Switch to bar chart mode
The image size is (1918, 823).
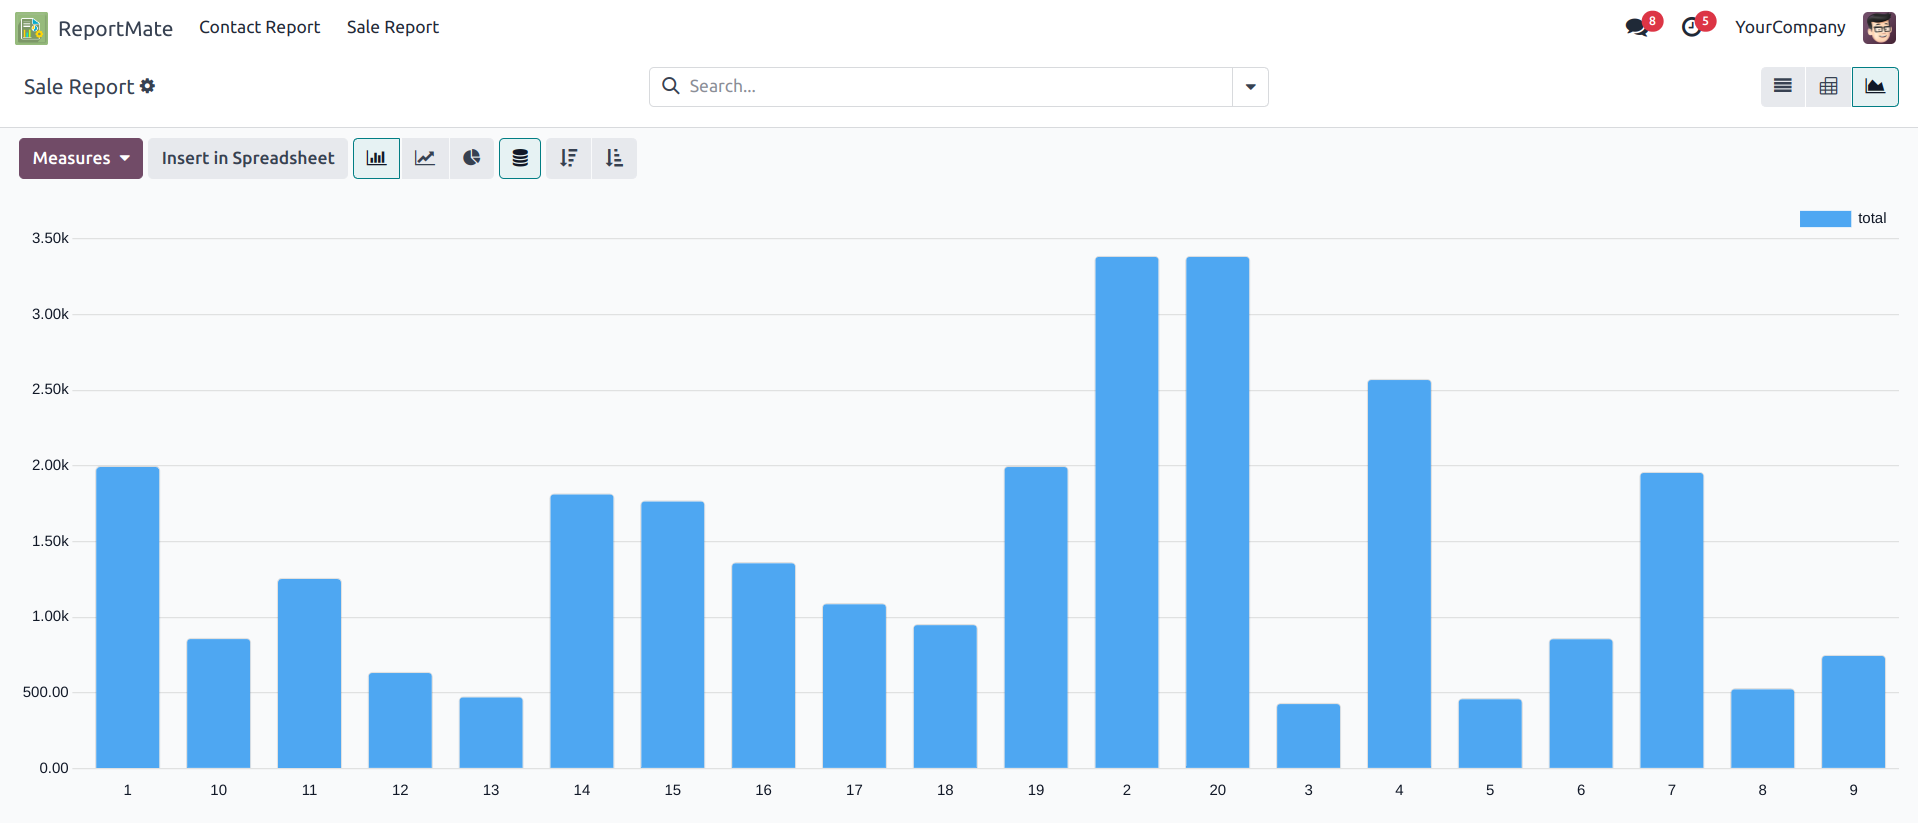(x=376, y=158)
